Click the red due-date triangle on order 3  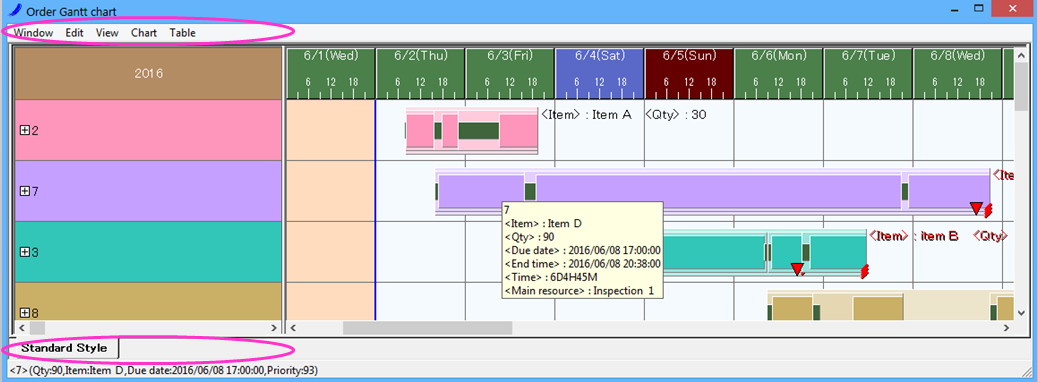click(797, 269)
